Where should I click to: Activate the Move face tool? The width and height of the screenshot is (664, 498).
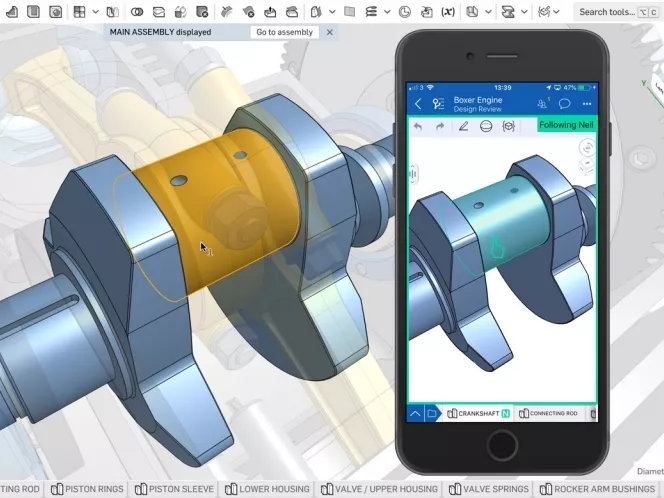point(270,12)
